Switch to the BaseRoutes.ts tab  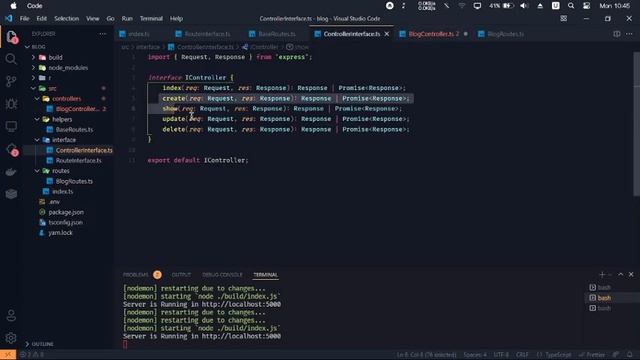click(277, 34)
